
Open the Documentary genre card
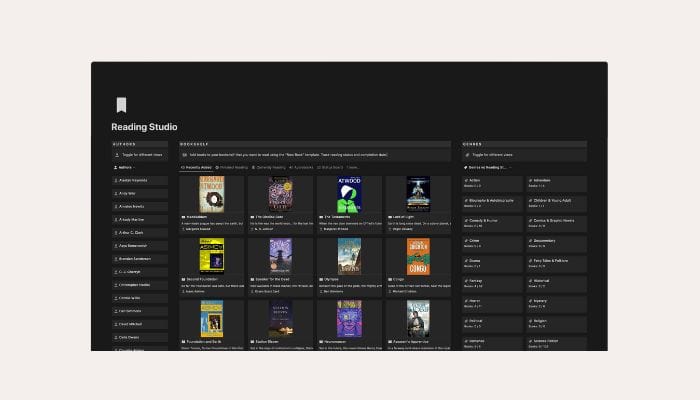[556, 243]
